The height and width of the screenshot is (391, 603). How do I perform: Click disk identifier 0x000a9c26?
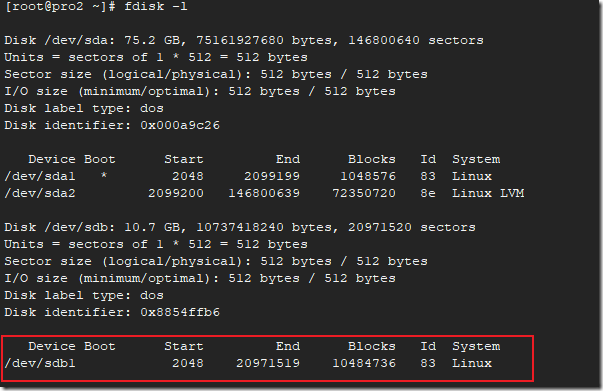(x=180, y=125)
